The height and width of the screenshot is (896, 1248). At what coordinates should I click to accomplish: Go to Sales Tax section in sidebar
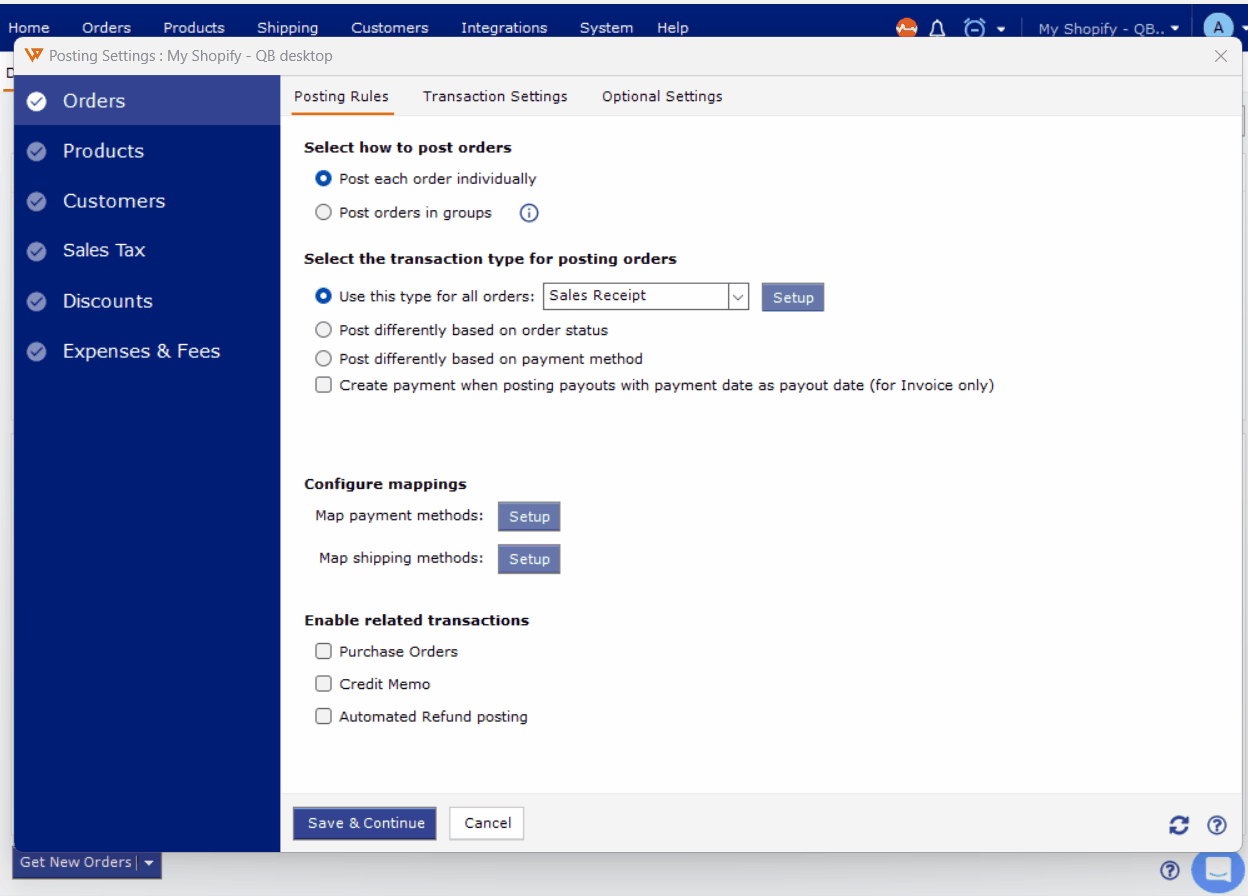pos(147,251)
